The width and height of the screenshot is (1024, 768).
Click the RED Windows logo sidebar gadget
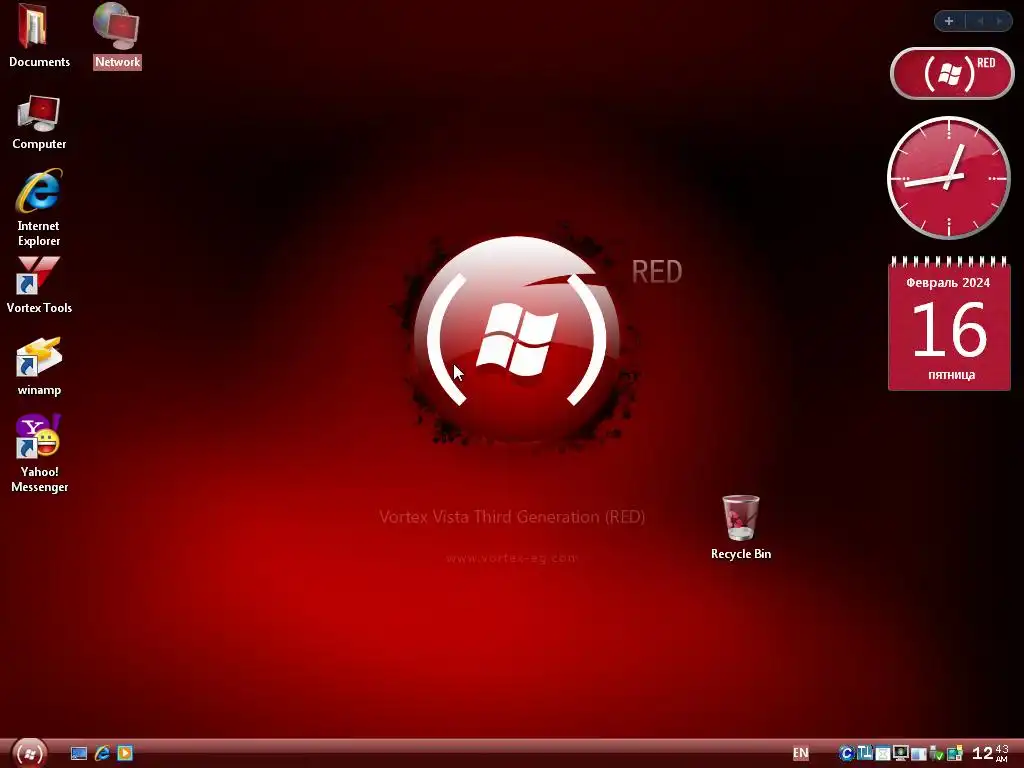coord(952,73)
